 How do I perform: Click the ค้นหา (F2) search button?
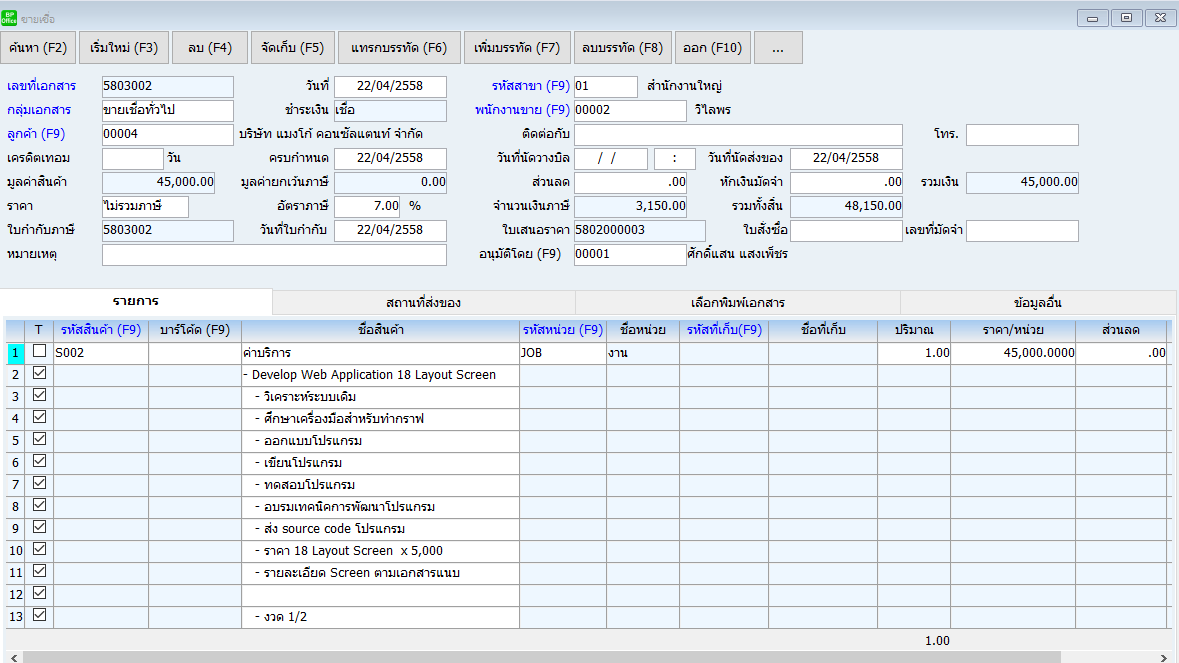tap(38, 47)
